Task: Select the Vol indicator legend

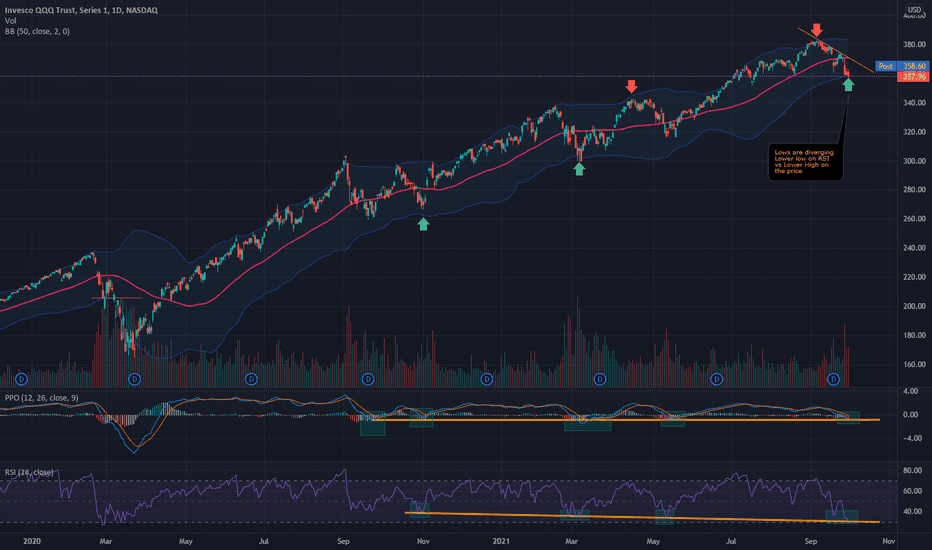Action: point(11,21)
